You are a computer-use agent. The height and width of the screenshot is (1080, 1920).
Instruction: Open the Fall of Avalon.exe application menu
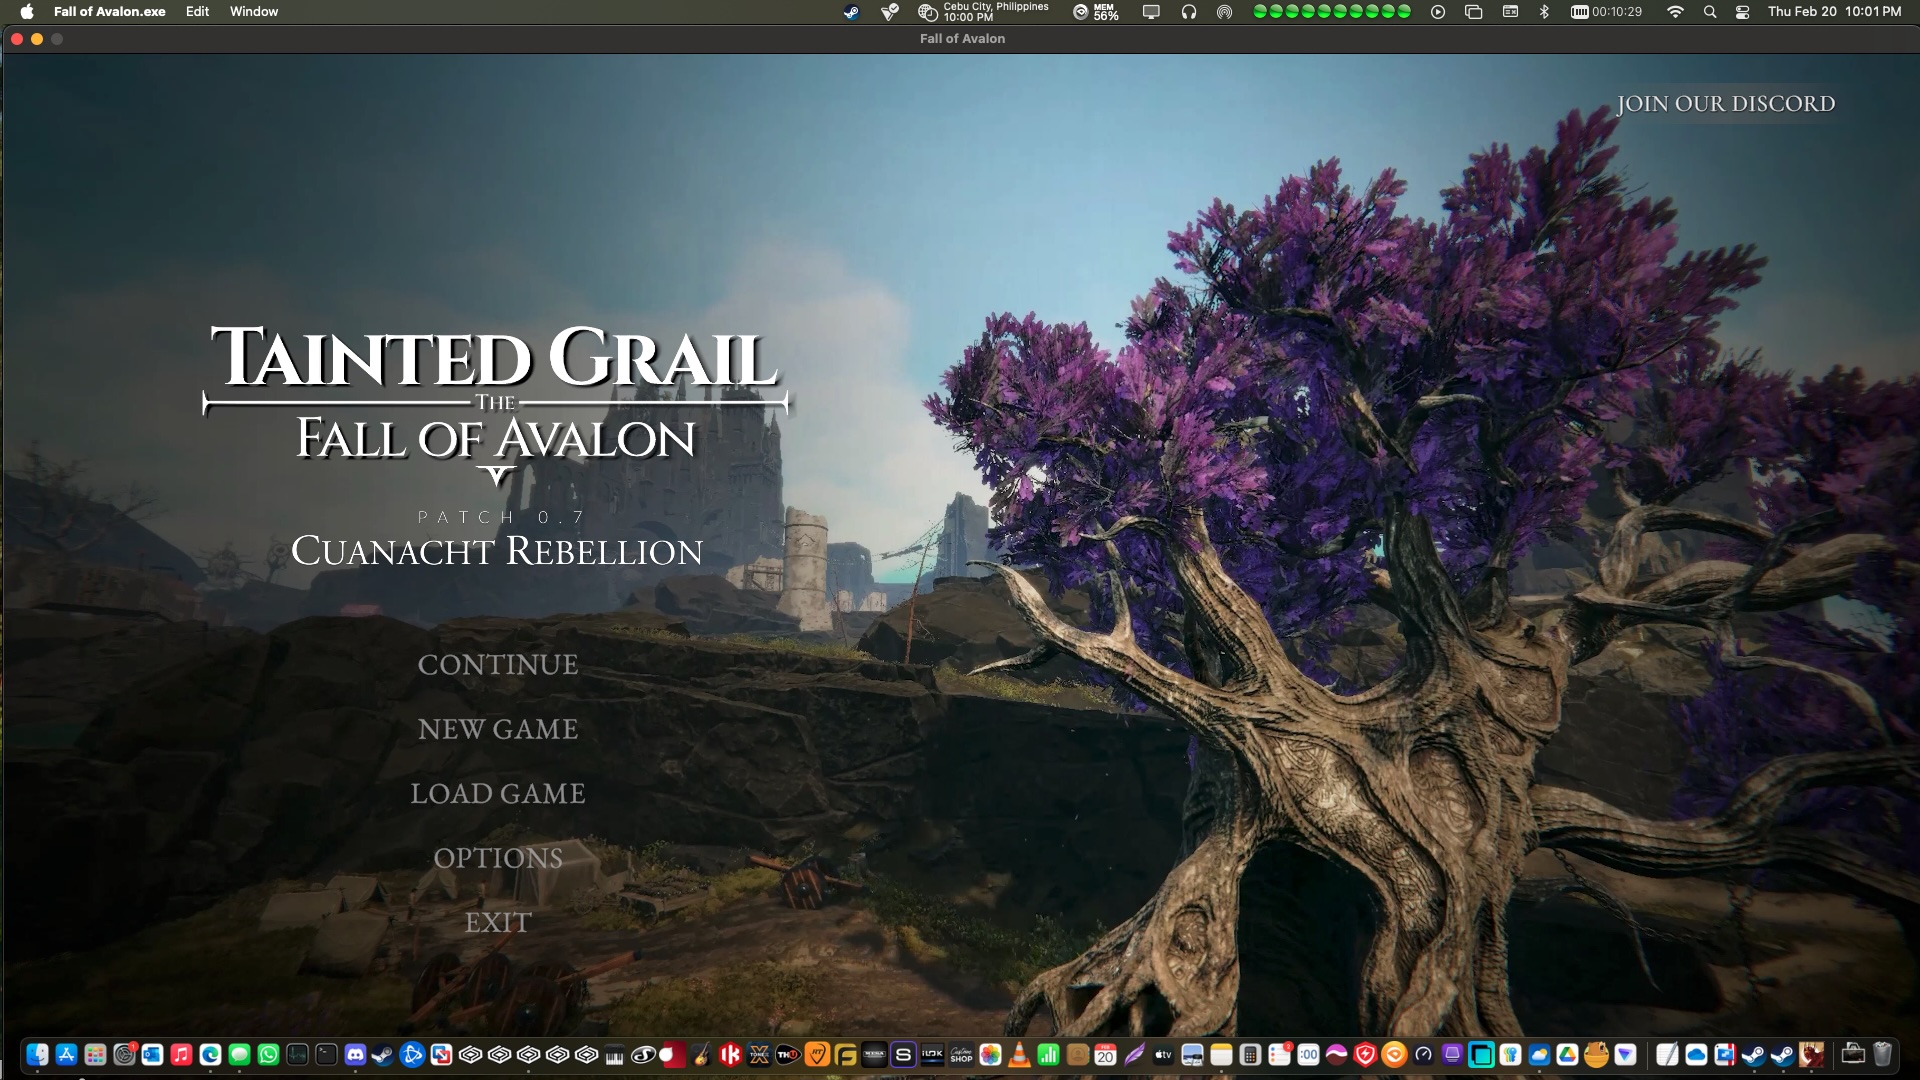pyautogui.click(x=108, y=11)
